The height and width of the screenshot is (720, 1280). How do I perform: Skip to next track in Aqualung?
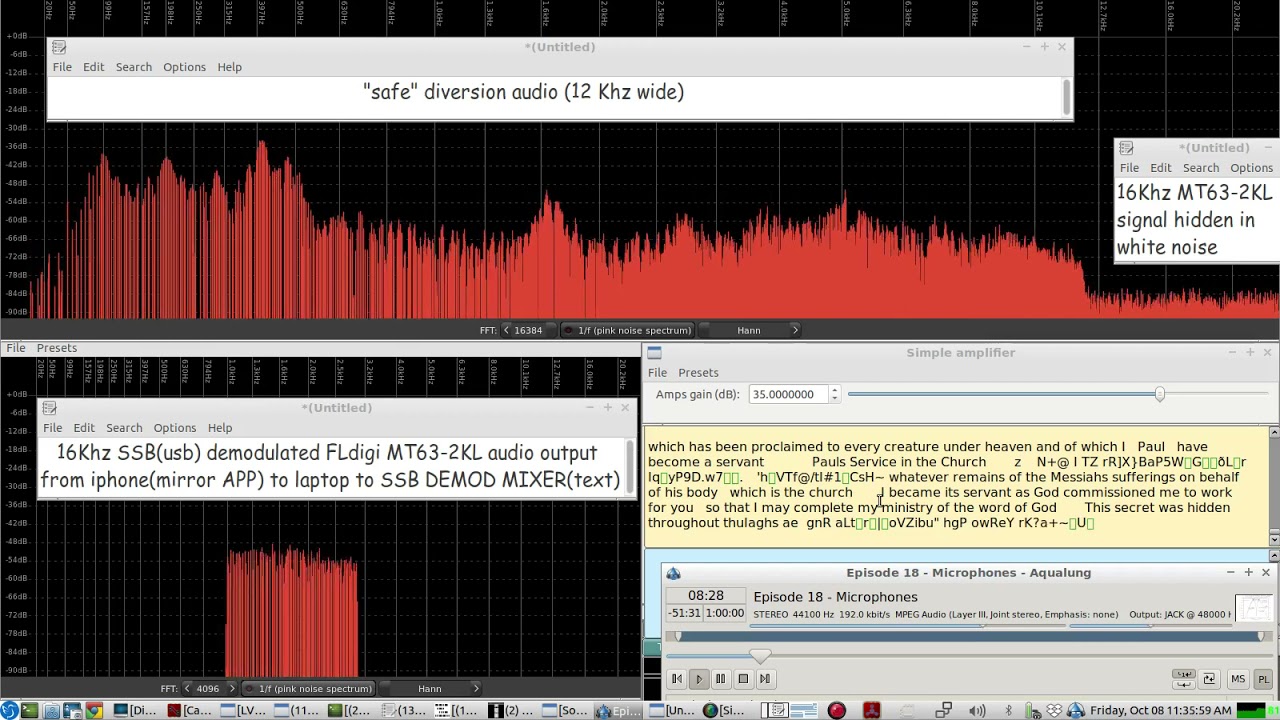tap(765, 679)
